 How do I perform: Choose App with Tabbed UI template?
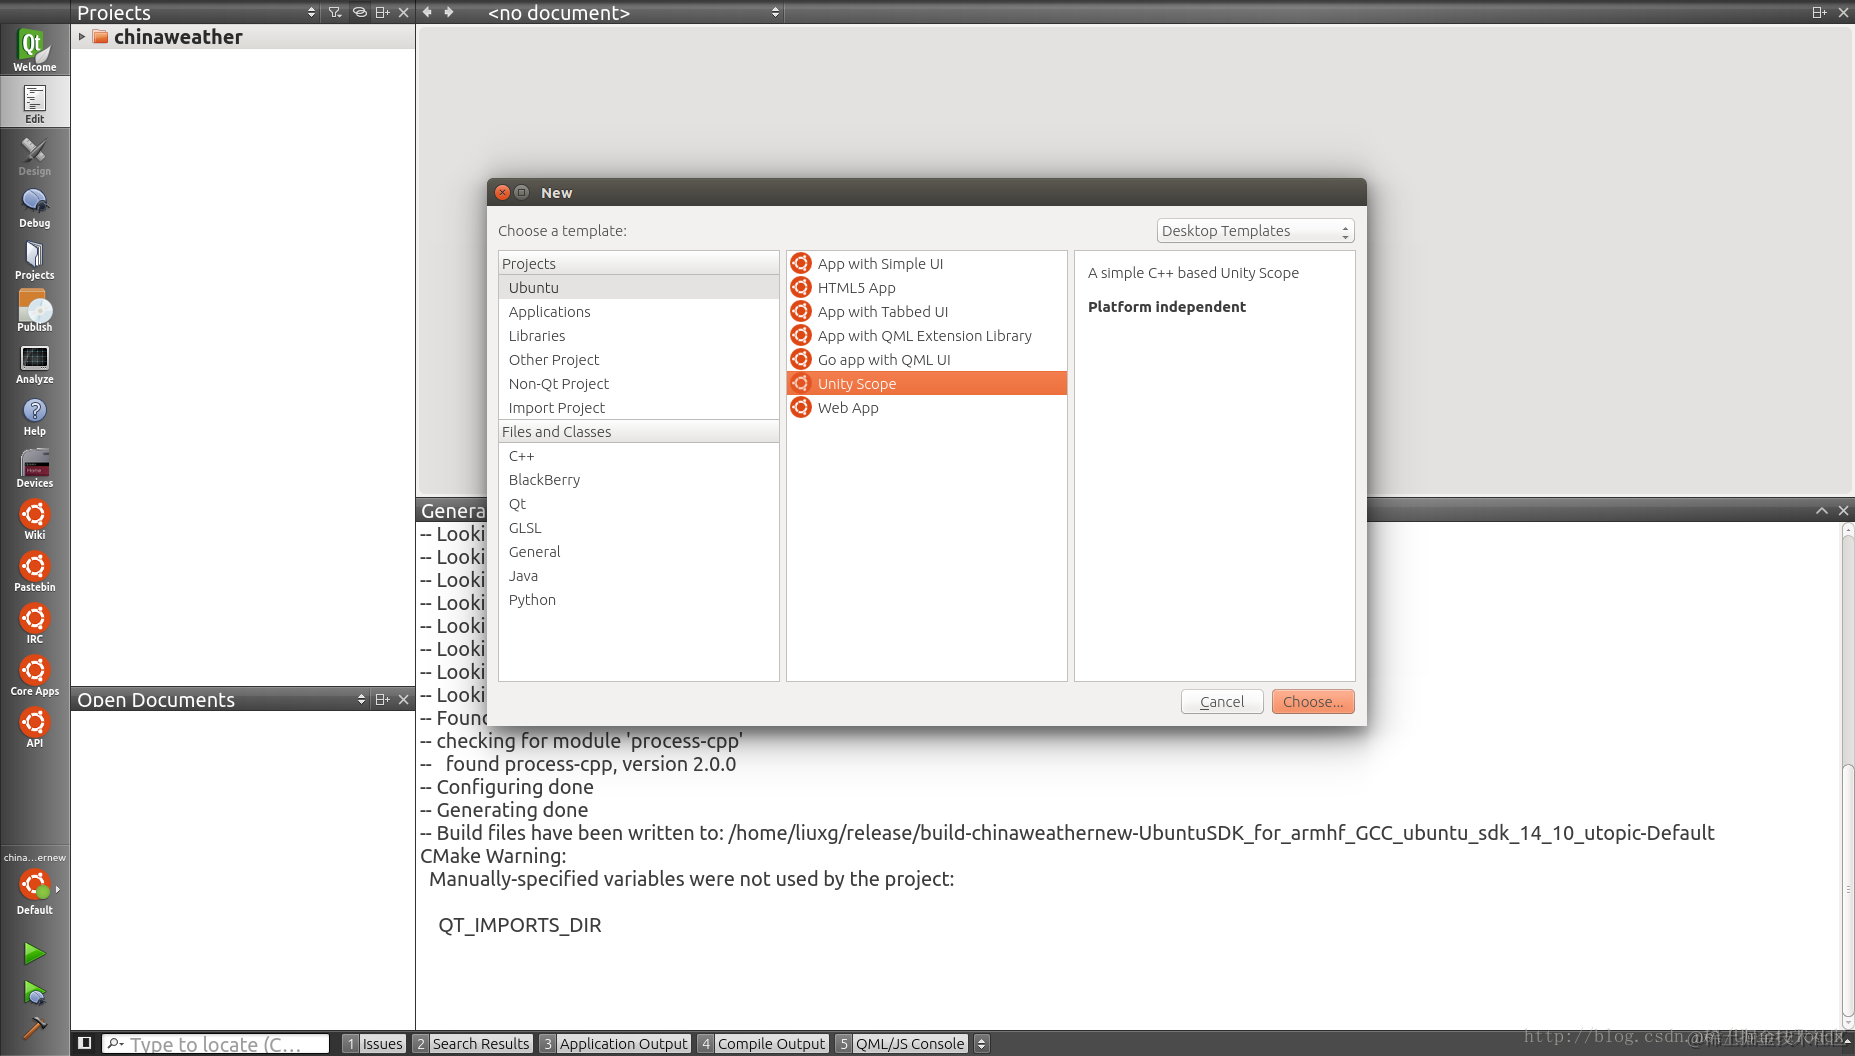926,311
